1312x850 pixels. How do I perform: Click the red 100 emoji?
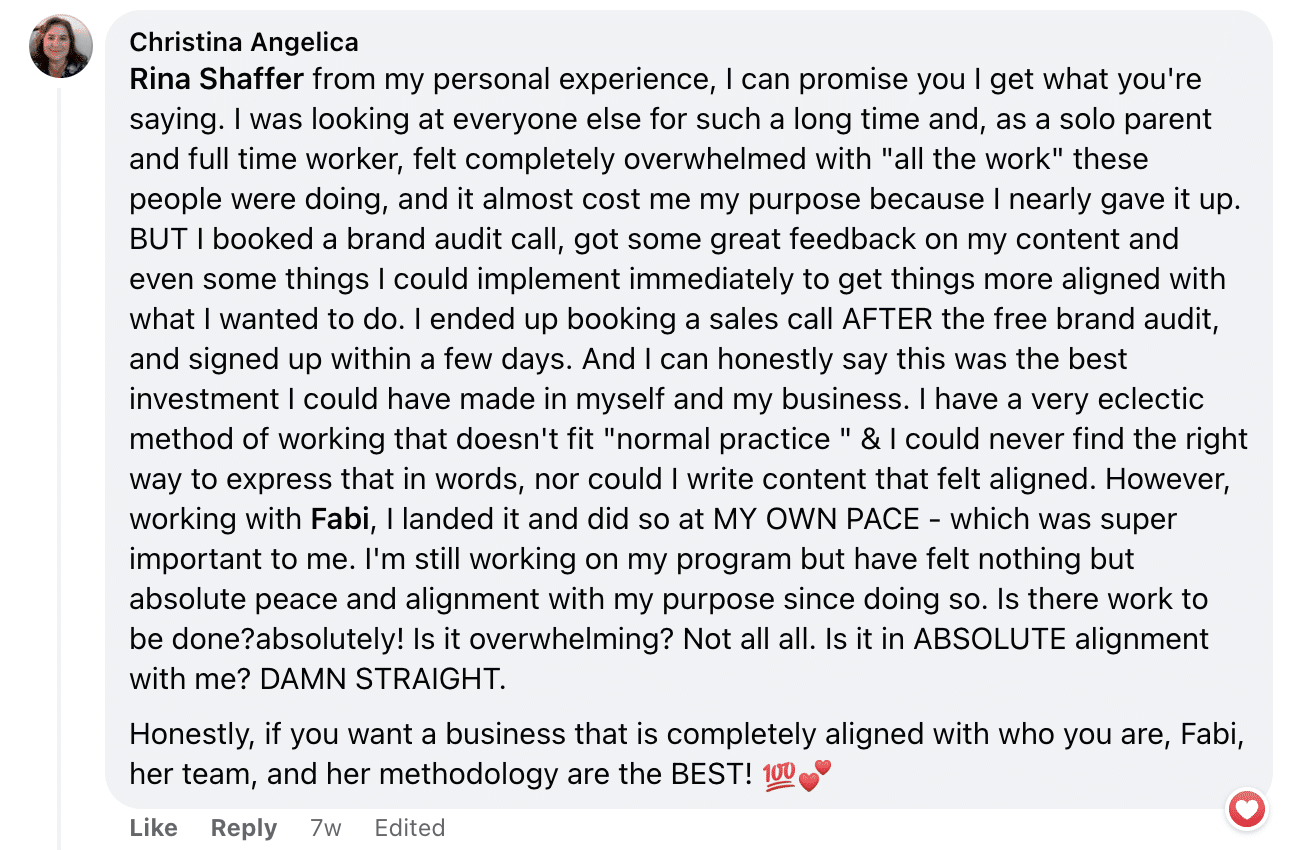(x=779, y=775)
